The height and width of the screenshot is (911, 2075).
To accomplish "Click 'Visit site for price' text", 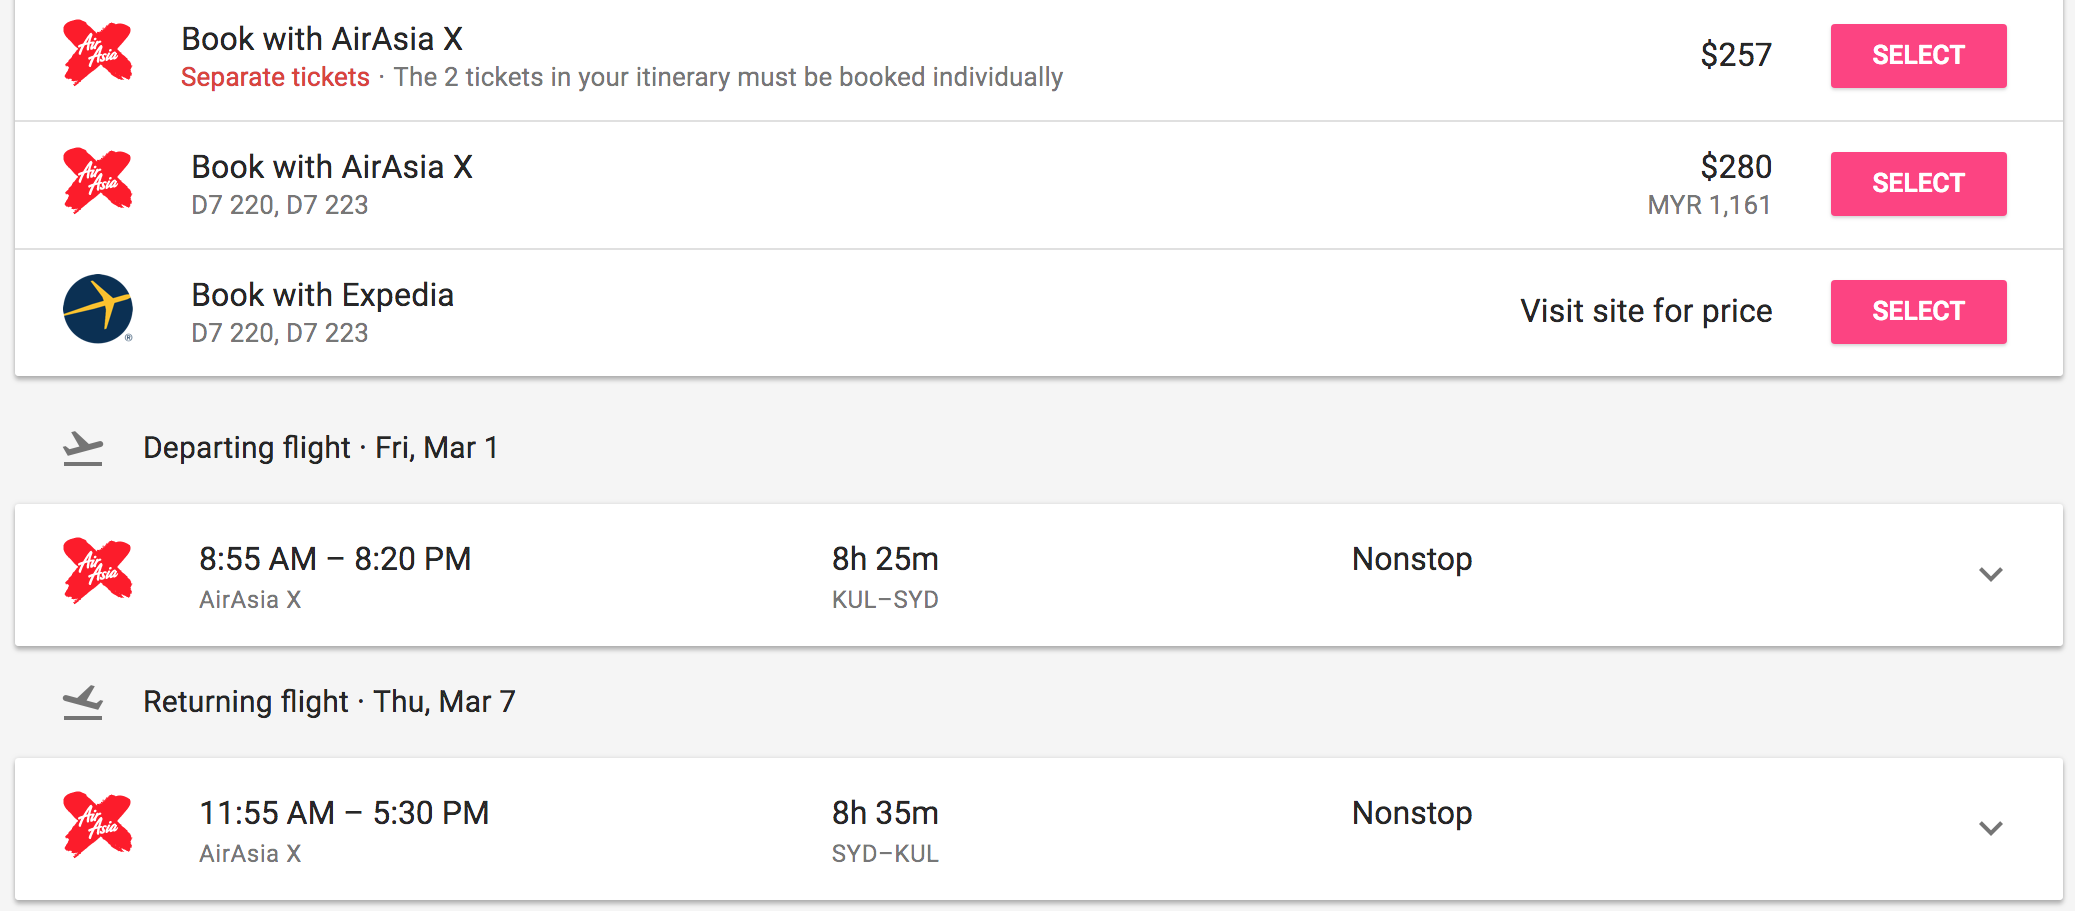I will tap(1645, 312).
